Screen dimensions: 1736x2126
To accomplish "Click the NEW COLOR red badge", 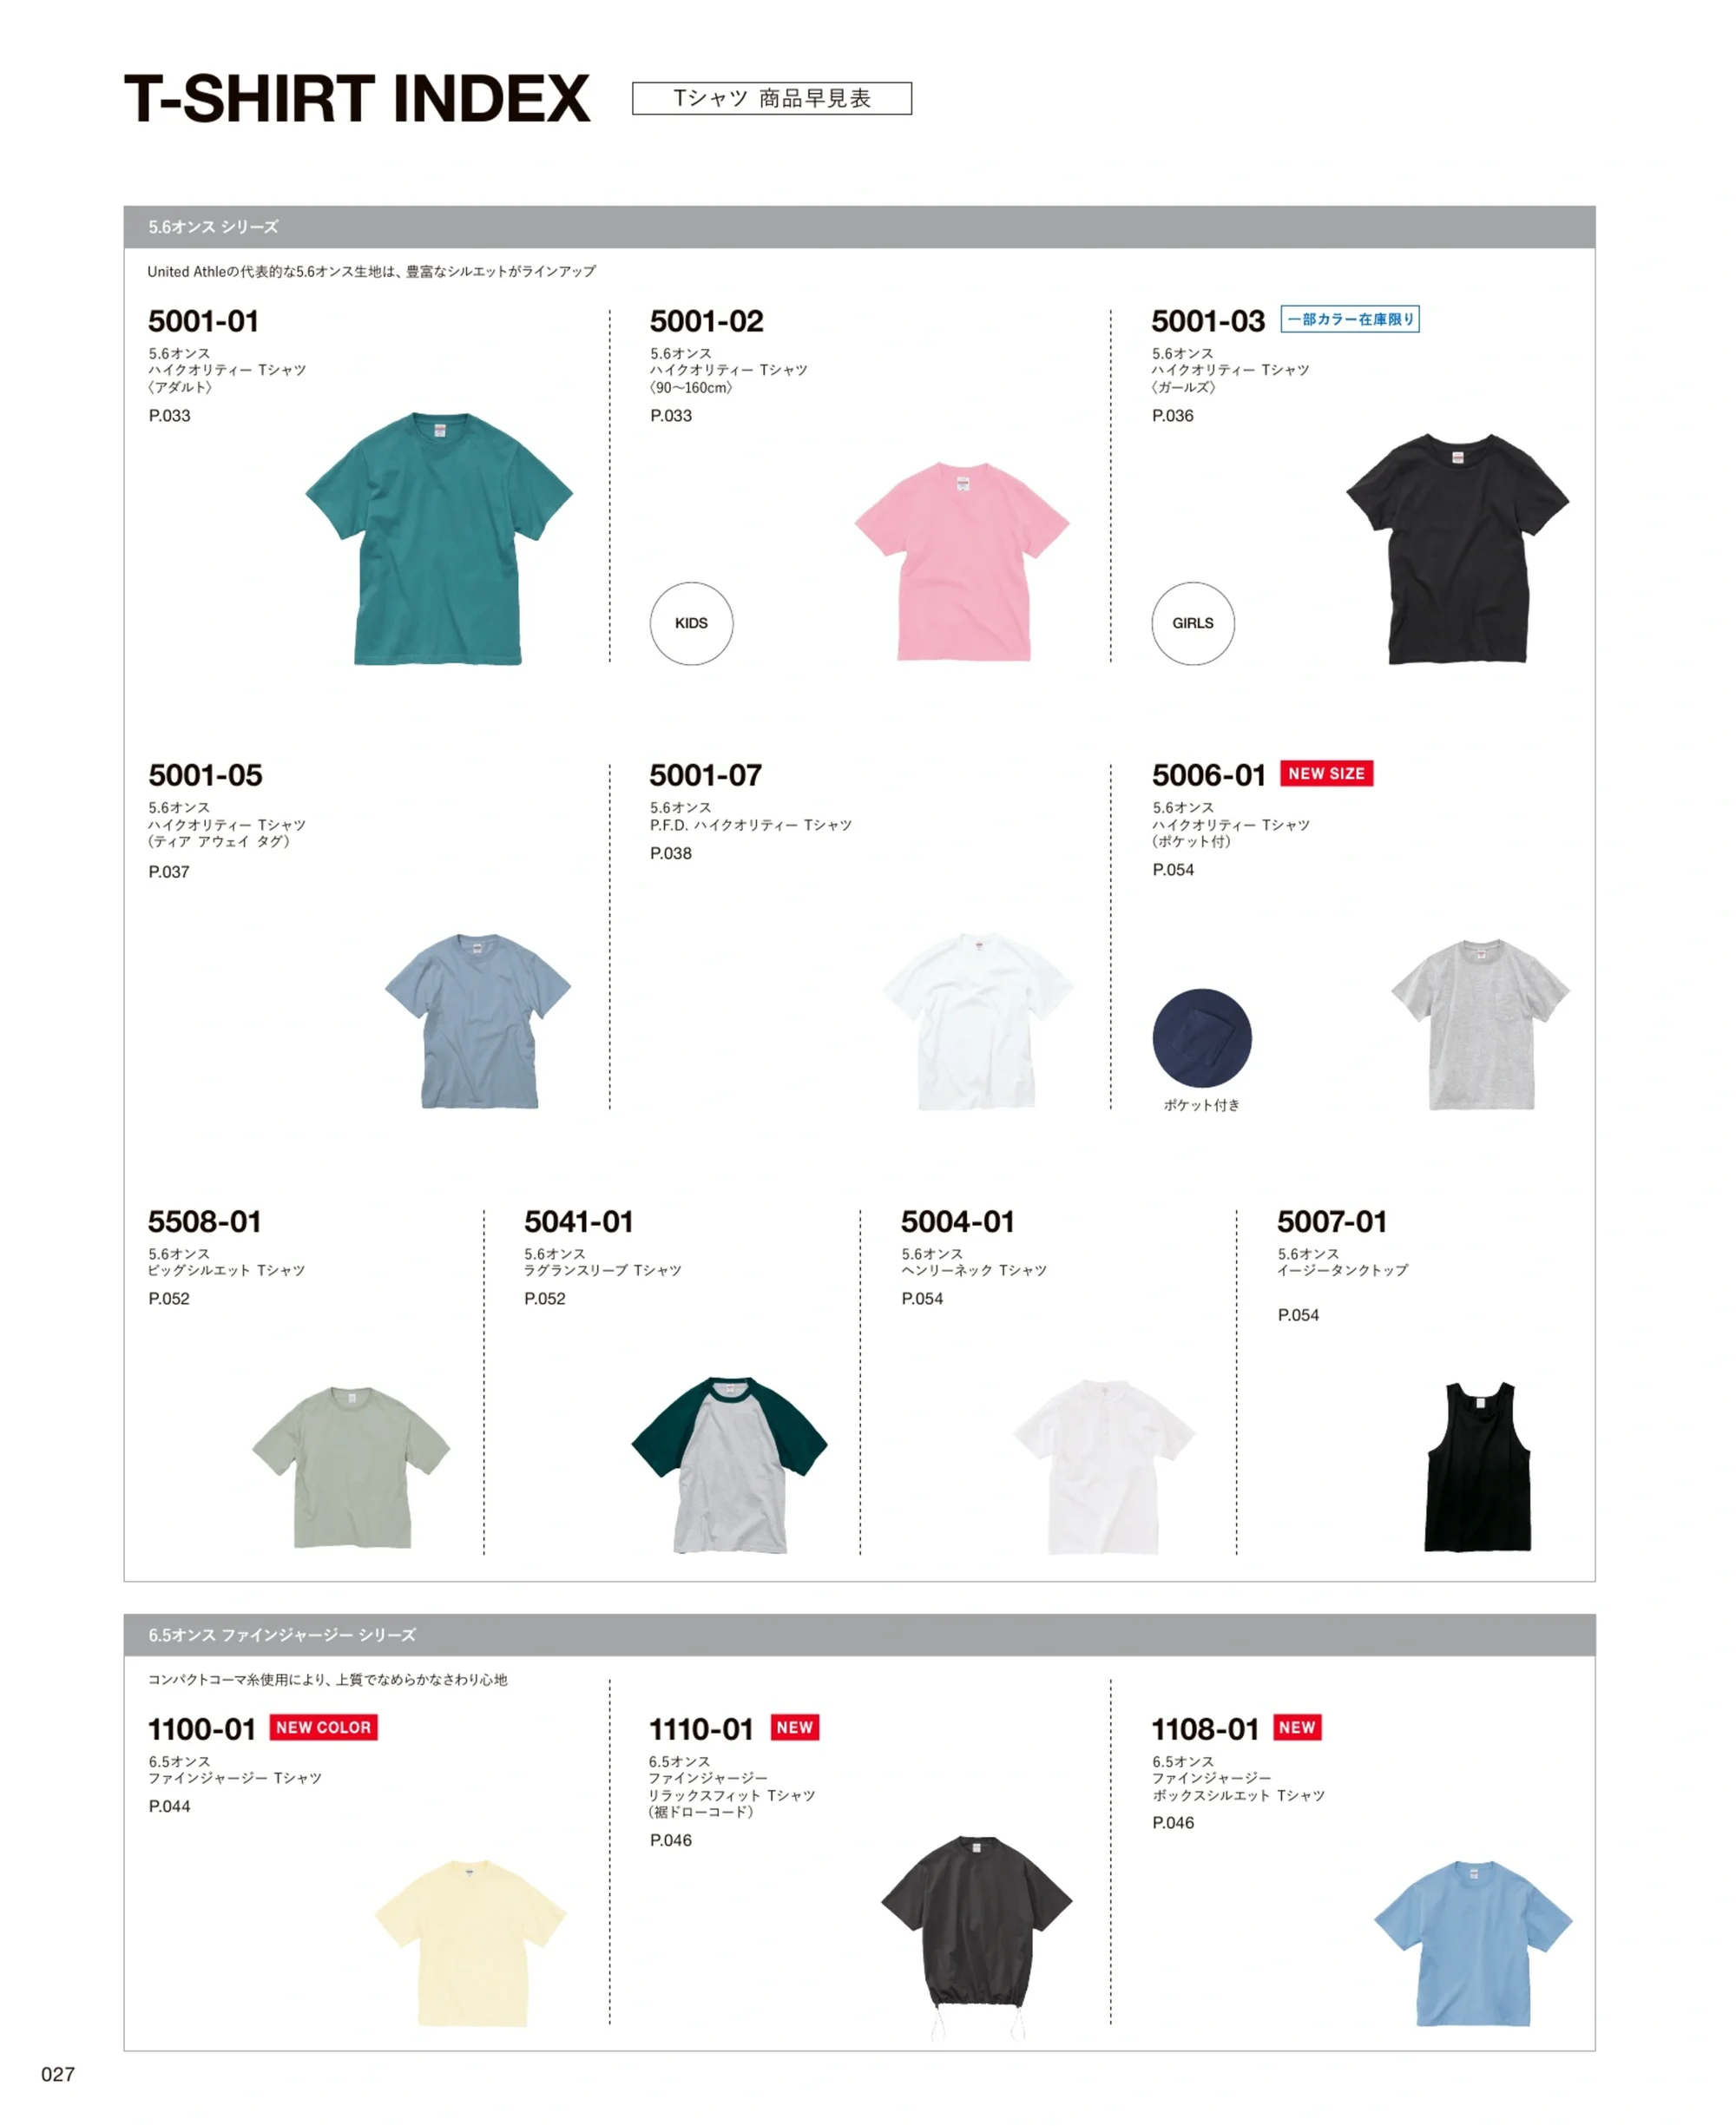I will coord(323,1727).
